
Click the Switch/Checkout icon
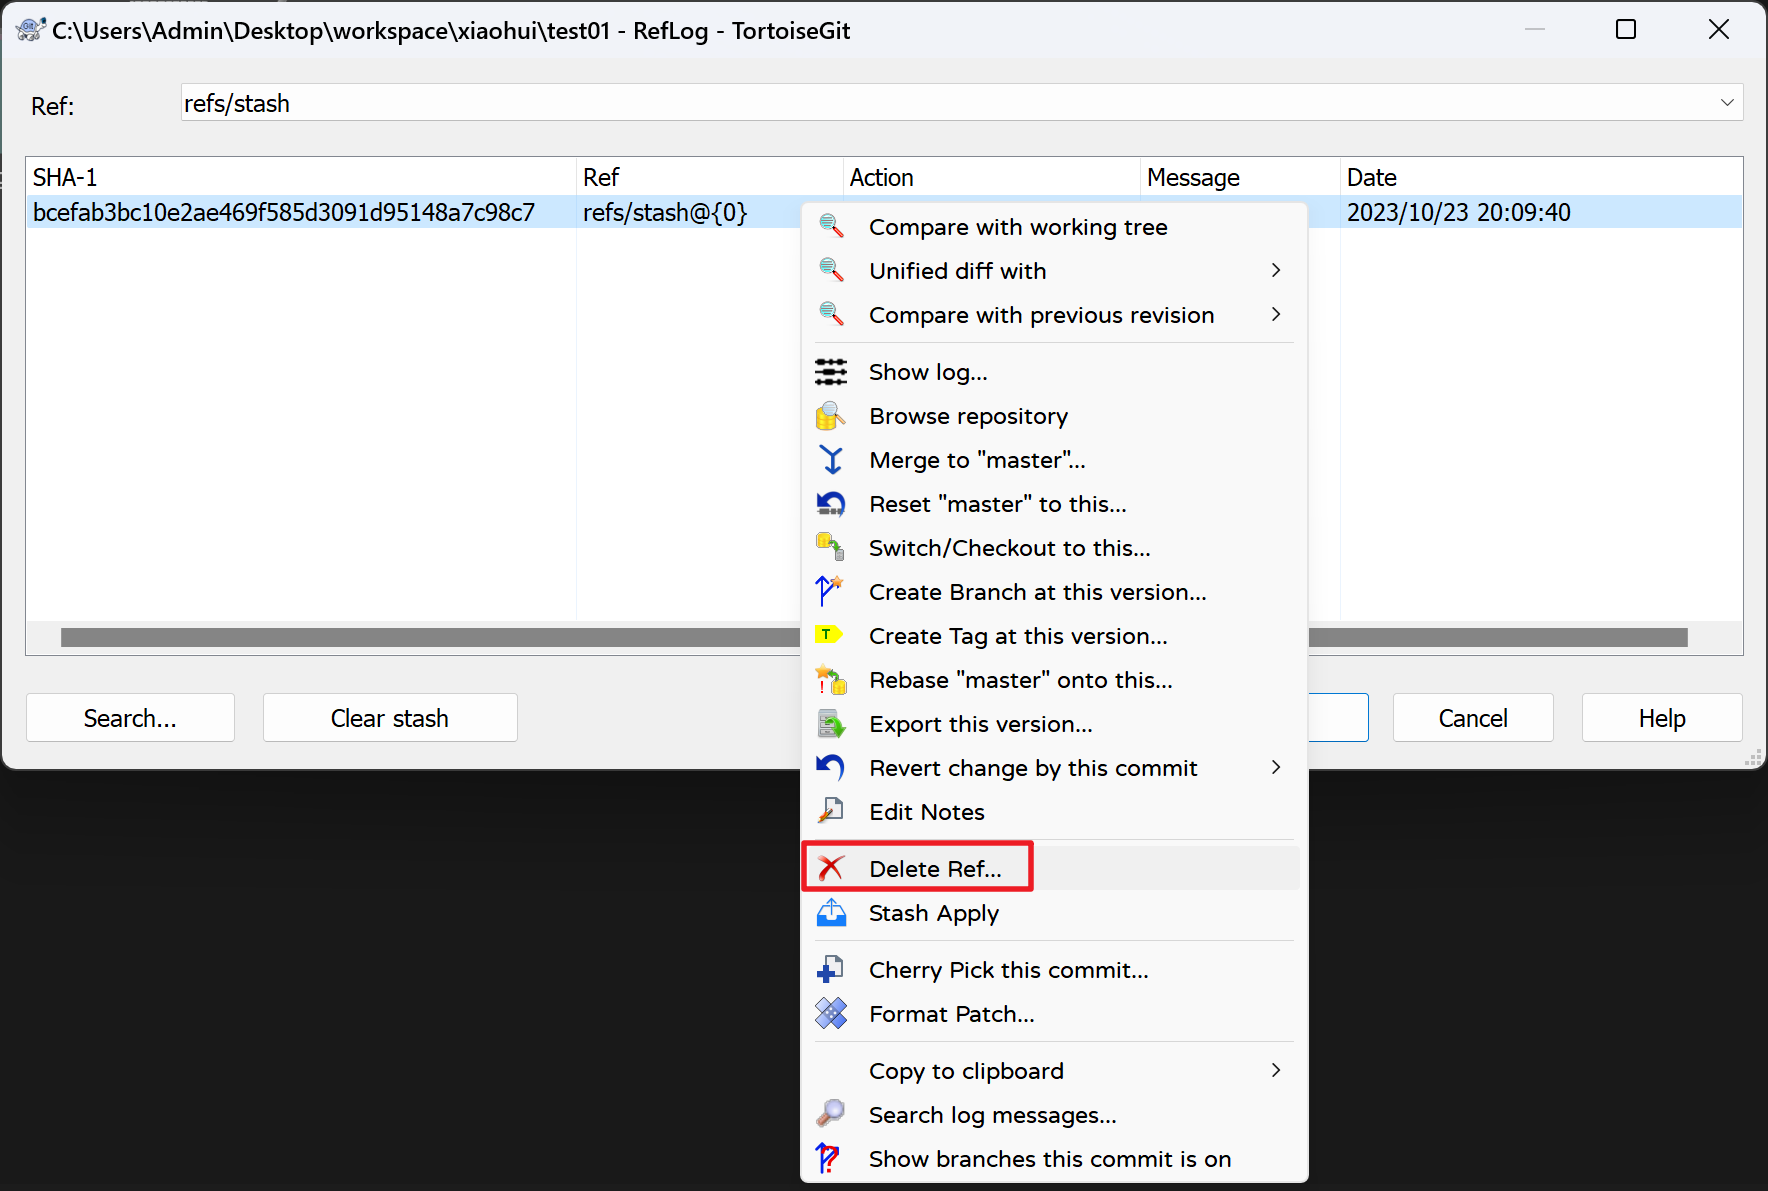(x=831, y=548)
